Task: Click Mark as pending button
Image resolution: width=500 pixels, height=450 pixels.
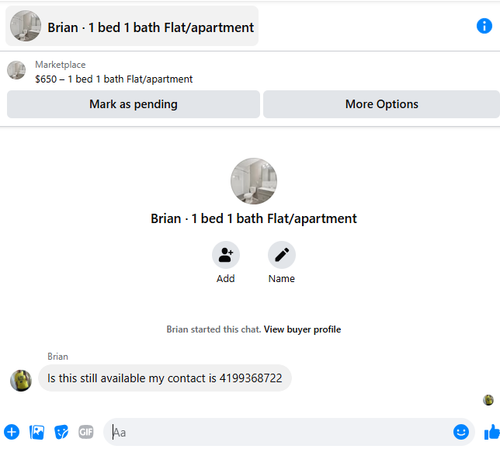Action: point(133,104)
